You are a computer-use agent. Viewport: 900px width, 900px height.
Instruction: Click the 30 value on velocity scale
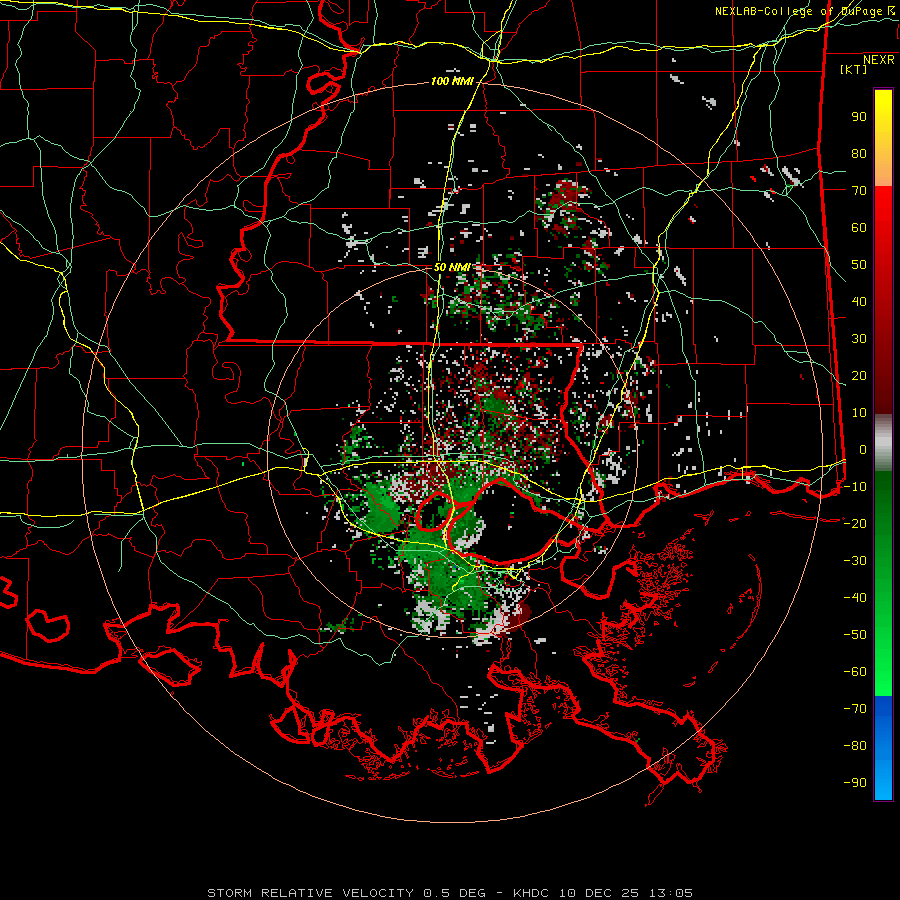coord(859,339)
